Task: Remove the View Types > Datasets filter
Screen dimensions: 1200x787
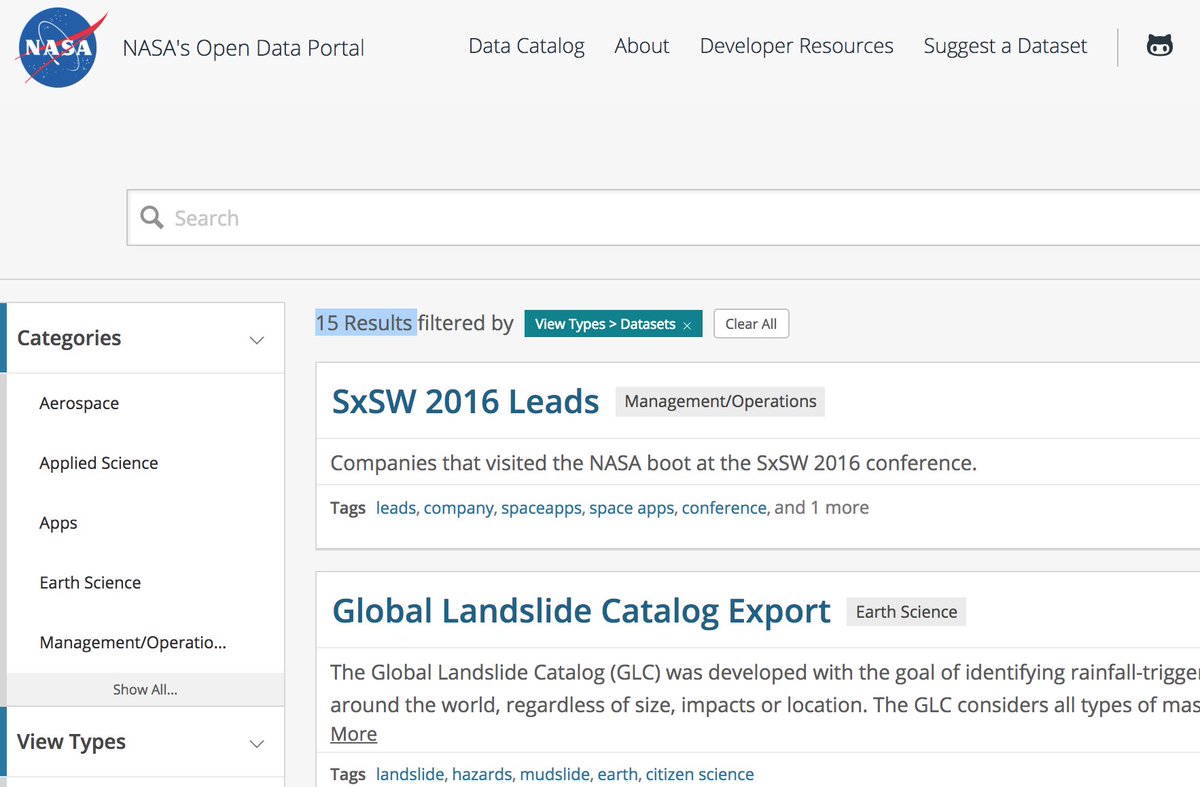Action: [687, 325]
